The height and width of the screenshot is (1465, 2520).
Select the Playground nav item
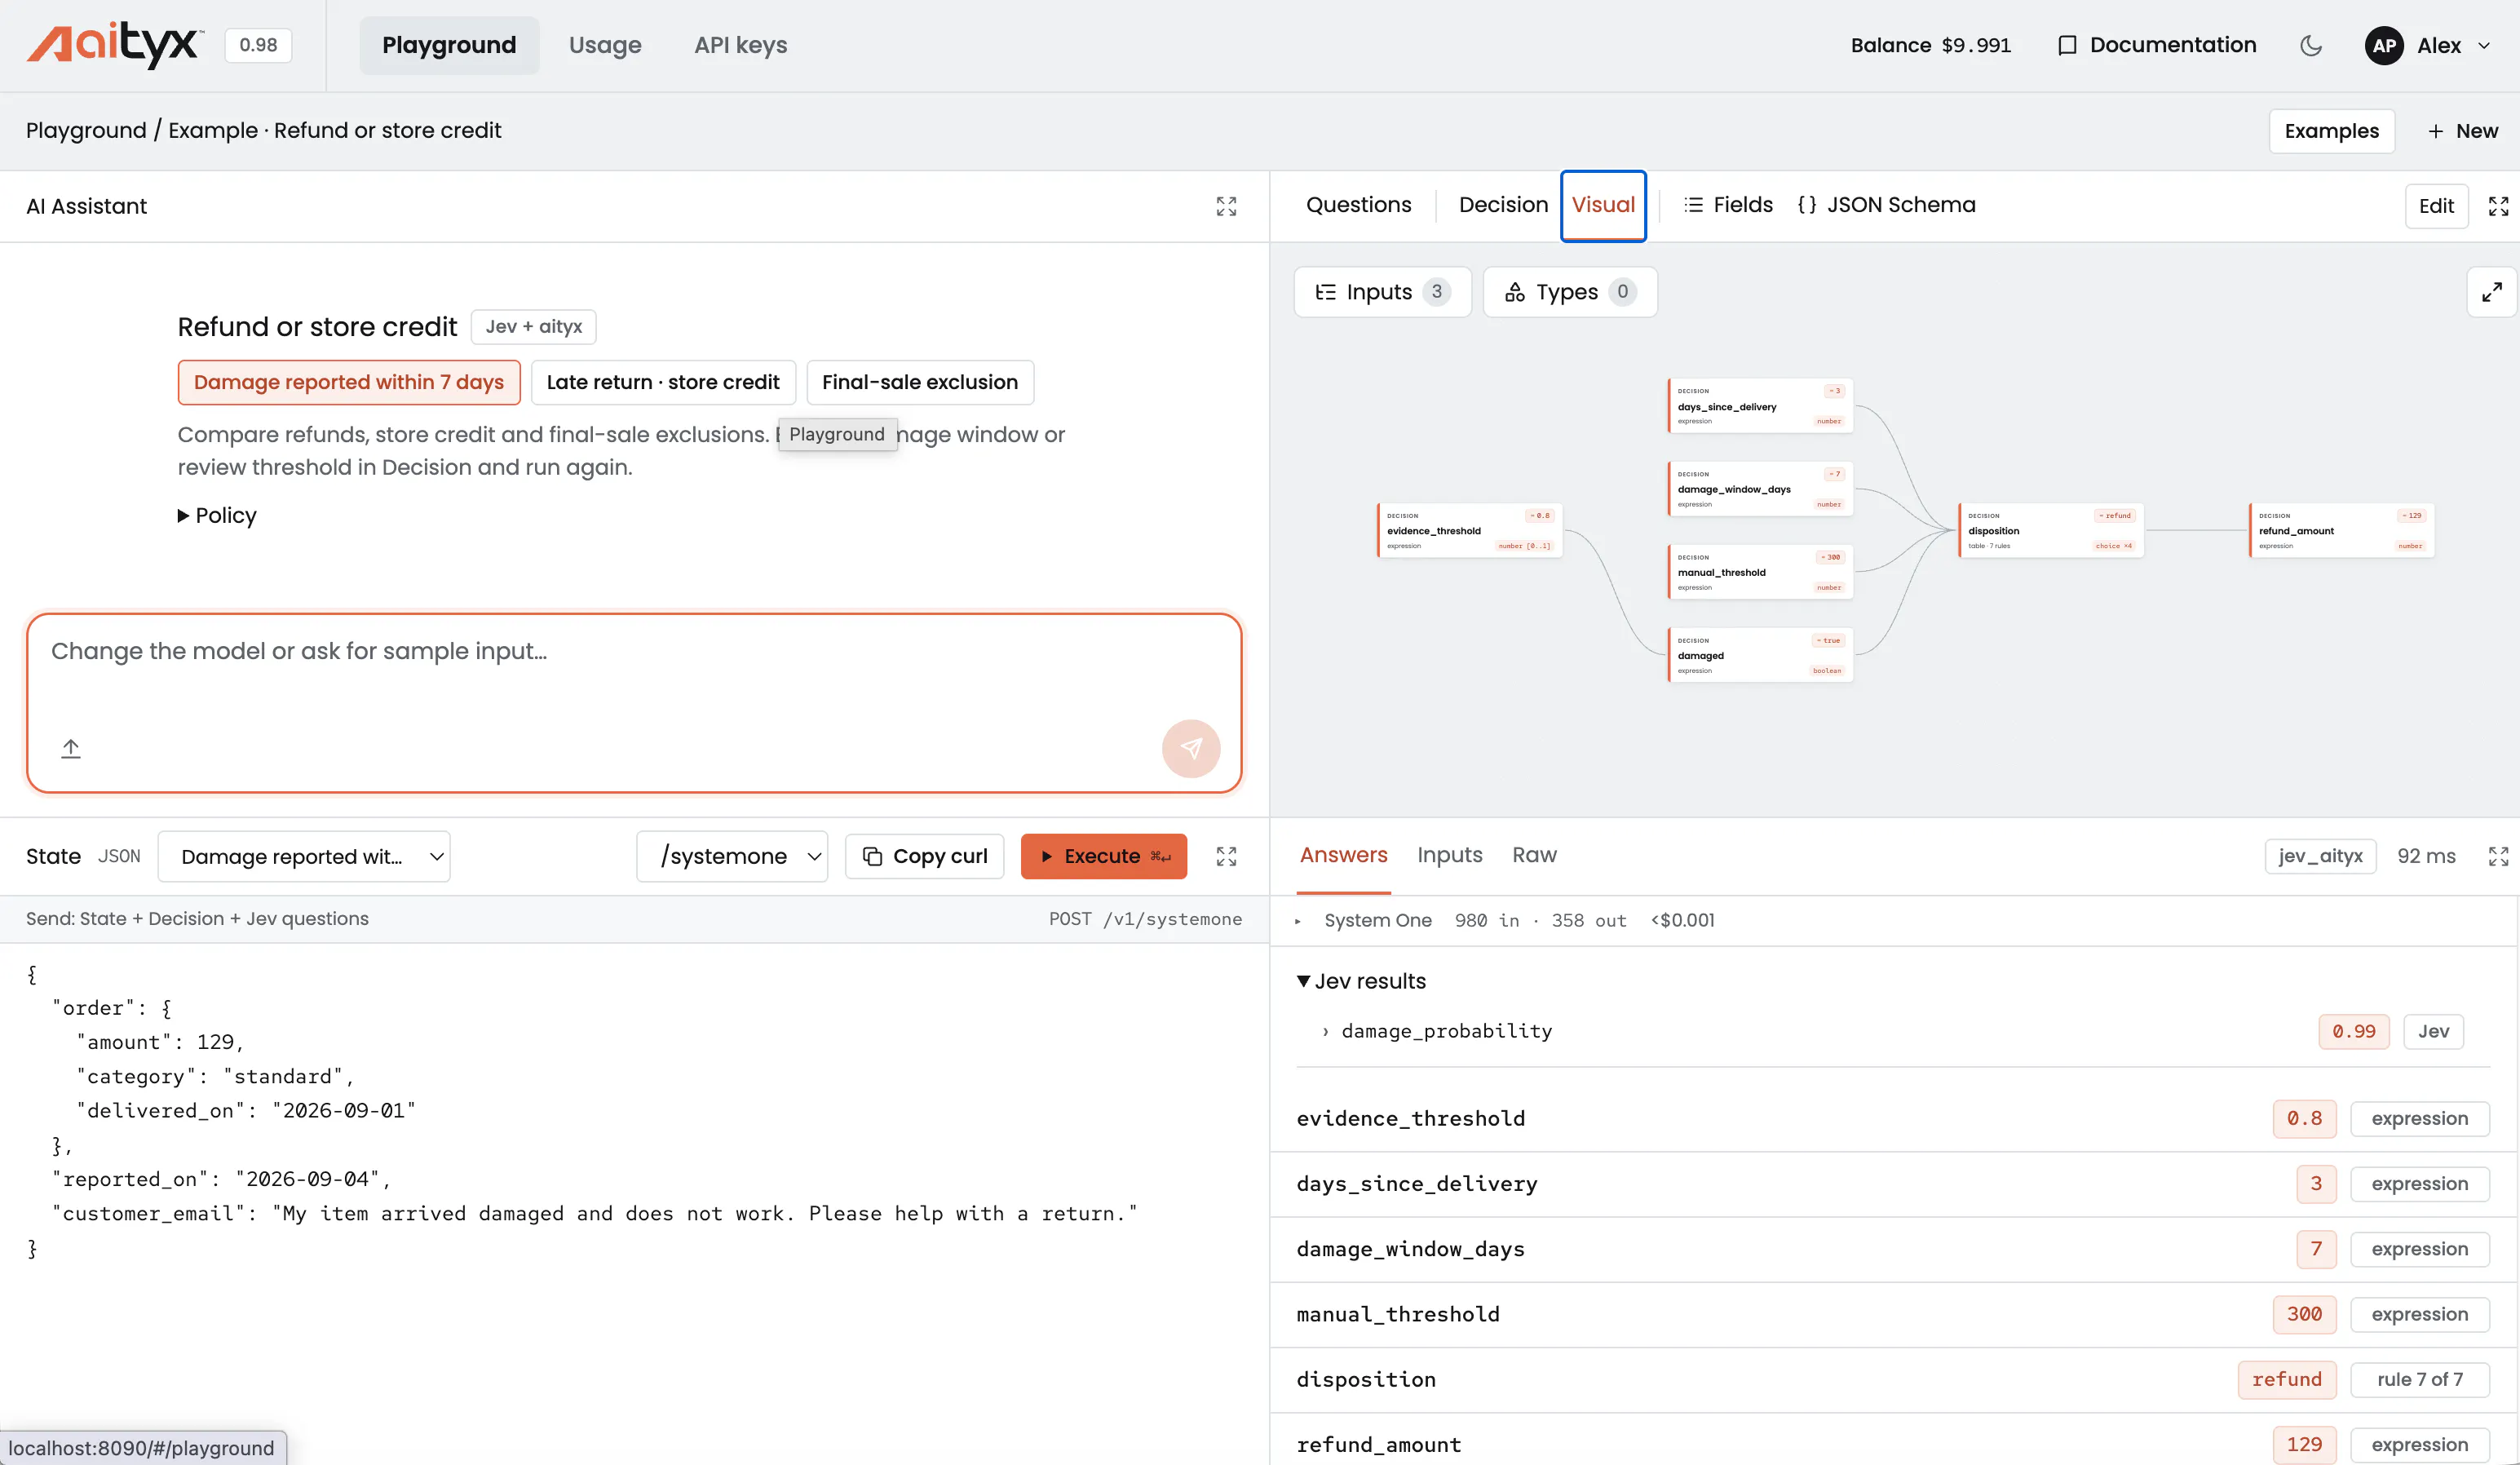[449, 45]
